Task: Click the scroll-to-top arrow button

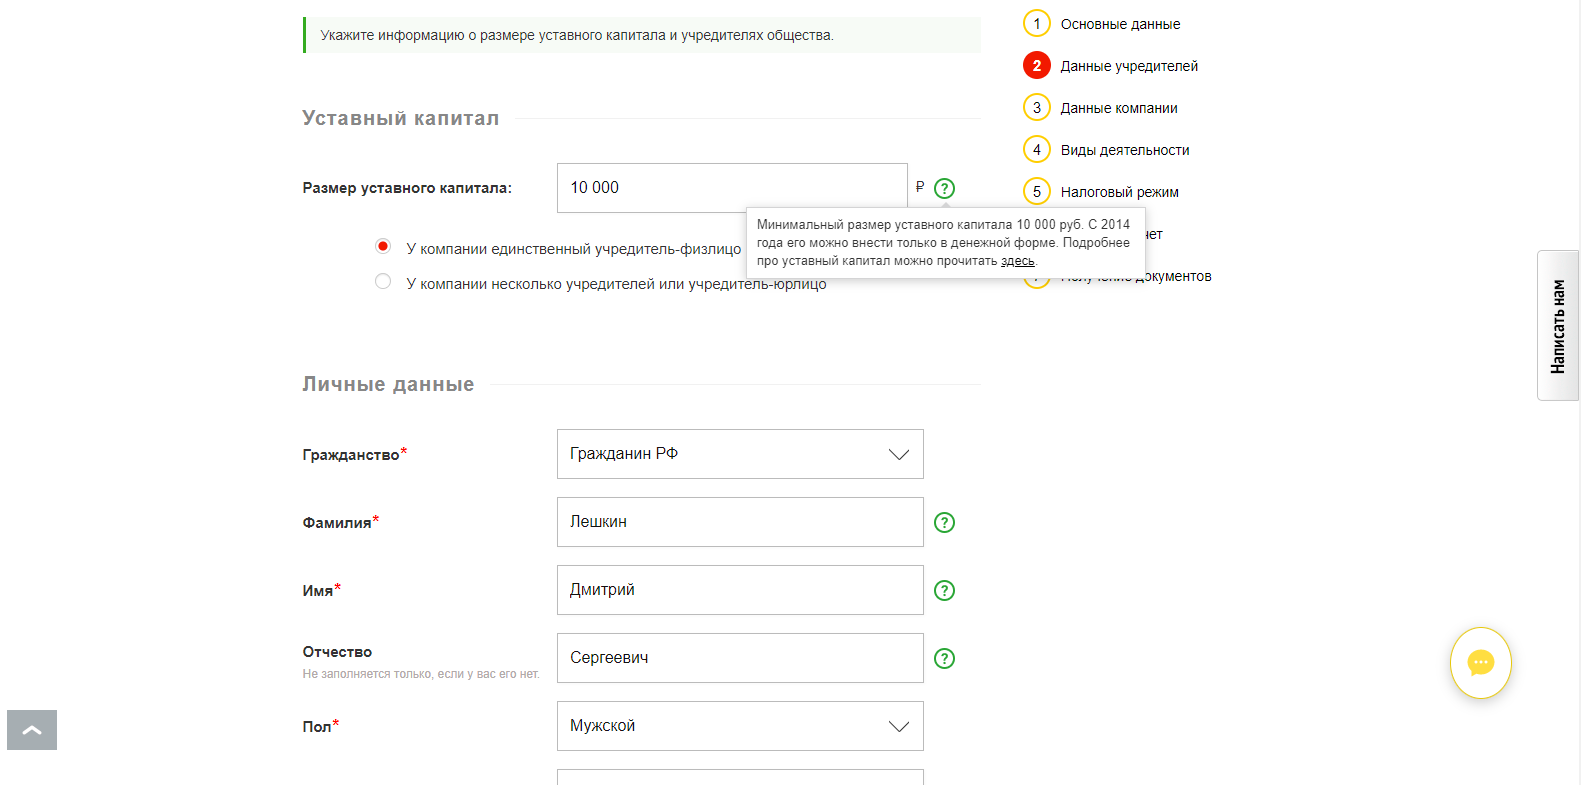Action: click(32, 730)
